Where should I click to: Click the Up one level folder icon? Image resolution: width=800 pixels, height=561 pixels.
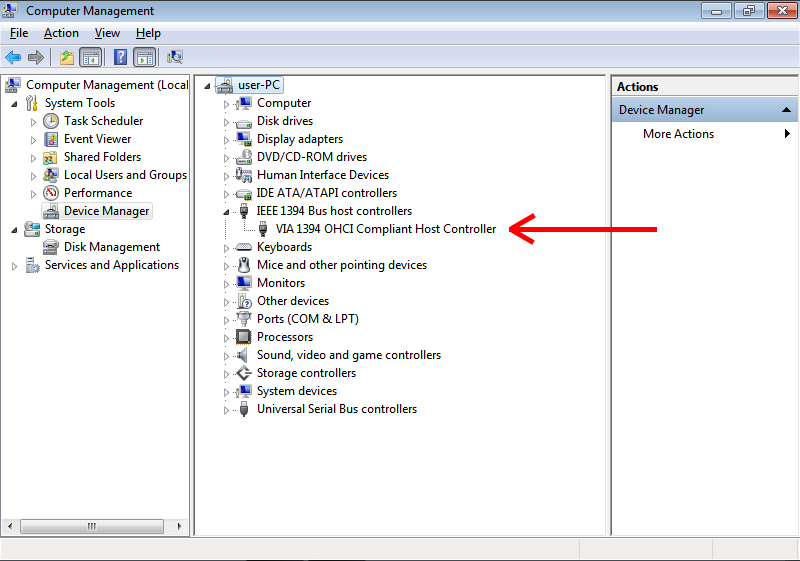(x=67, y=57)
